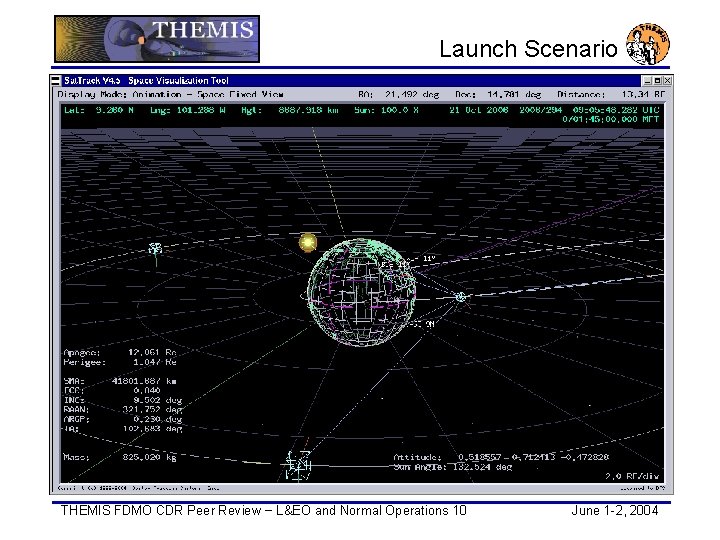Select the ARGP 0.230 deg value
The width and height of the screenshot is (720, 540).
click(123, 419)
